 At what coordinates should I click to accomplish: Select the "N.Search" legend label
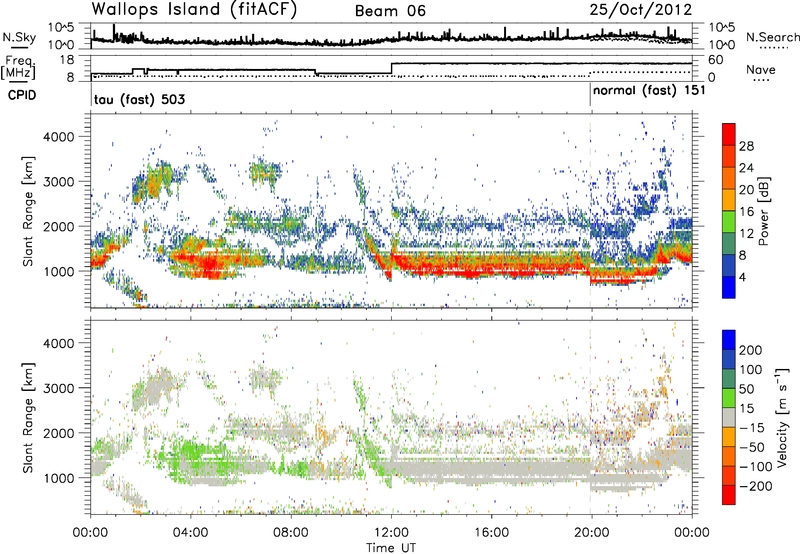[x=772, y=37]
